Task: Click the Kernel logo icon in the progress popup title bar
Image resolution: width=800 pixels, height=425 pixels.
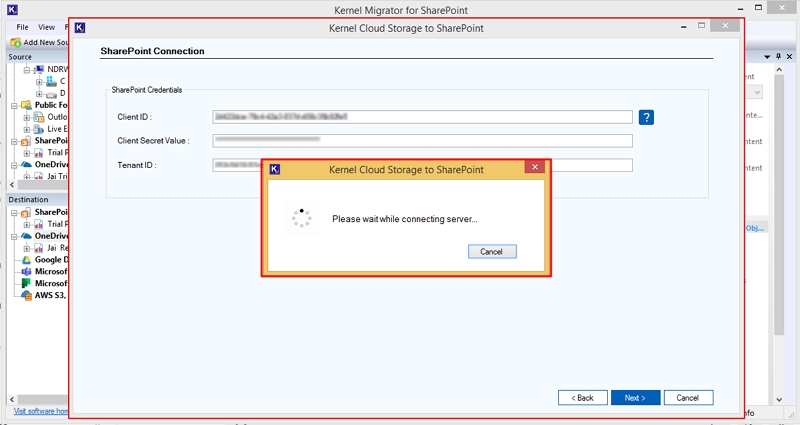Action: (x=274, y=169)
